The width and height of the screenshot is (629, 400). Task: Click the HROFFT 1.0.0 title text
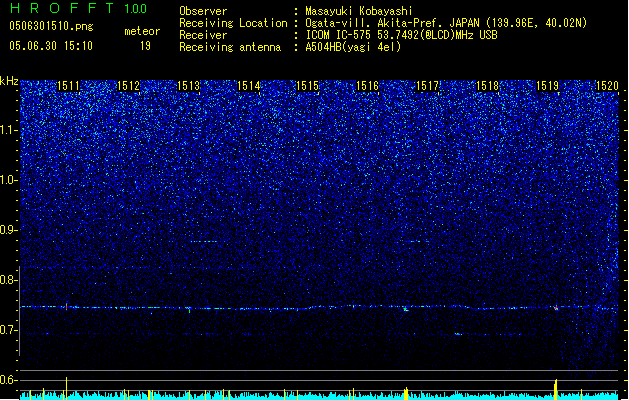click(78, 8)
